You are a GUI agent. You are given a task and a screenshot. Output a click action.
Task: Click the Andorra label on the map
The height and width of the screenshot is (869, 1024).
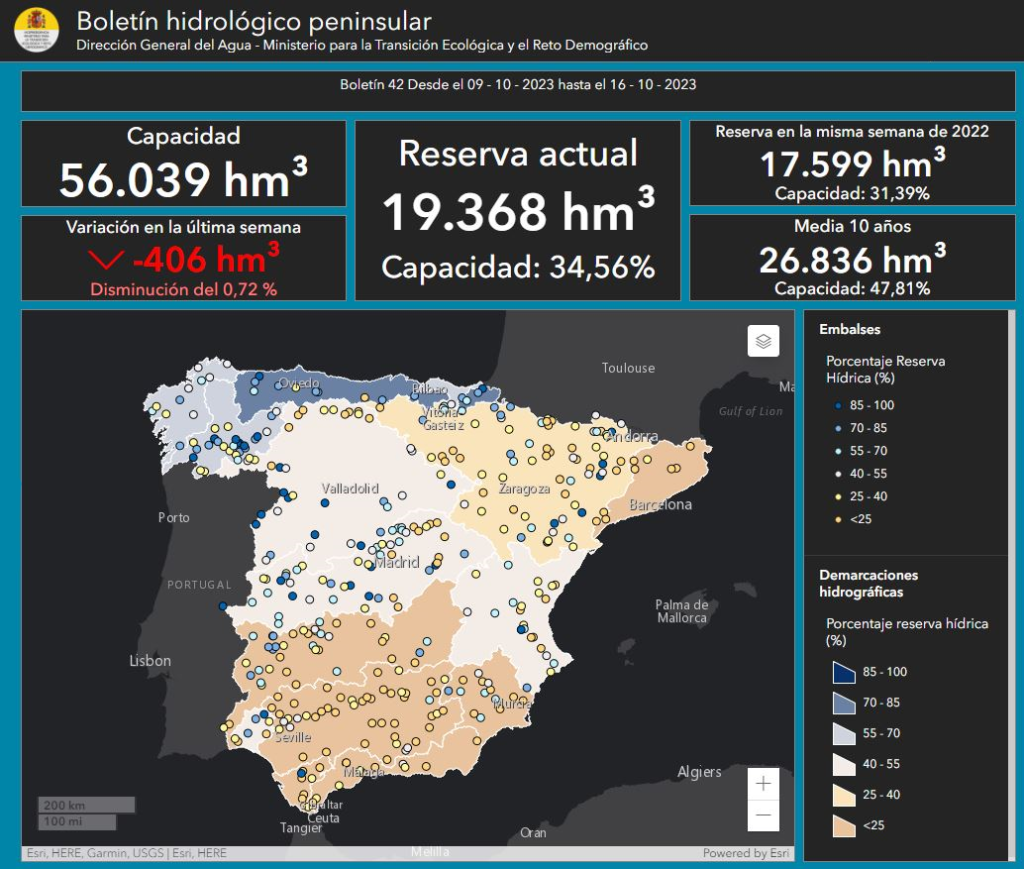point(631,437)
